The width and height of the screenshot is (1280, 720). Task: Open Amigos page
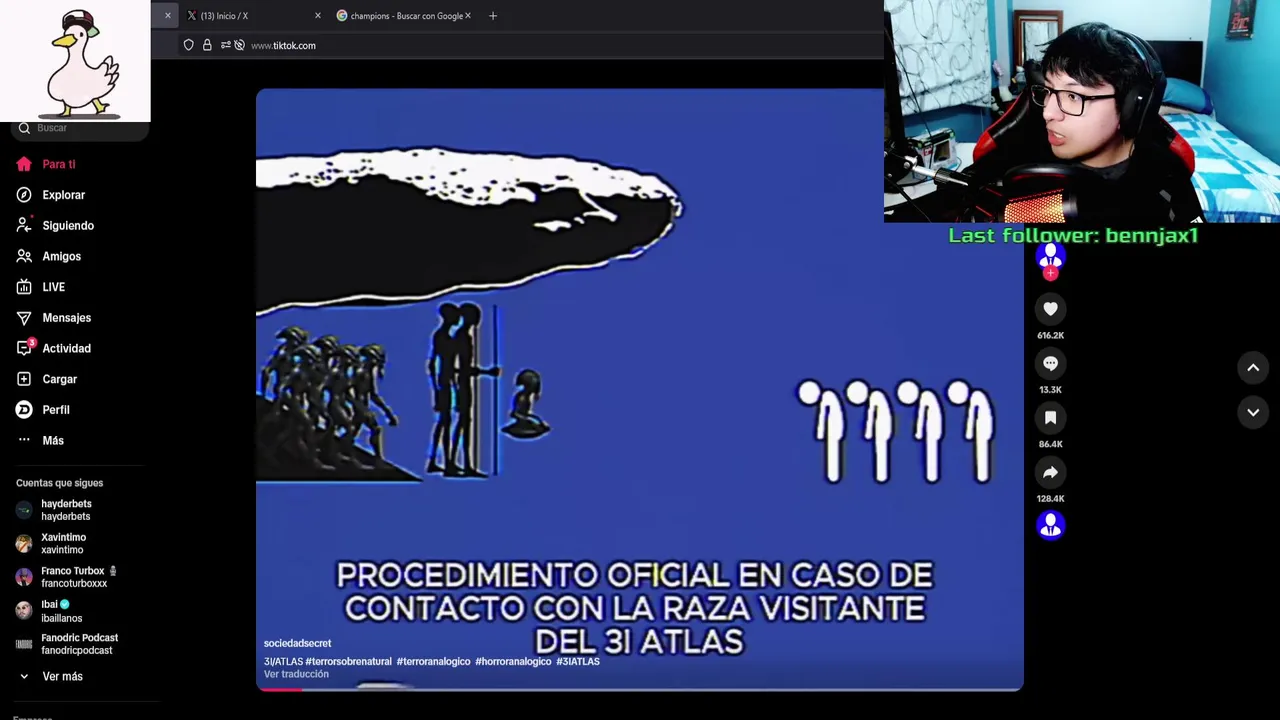[61, 256]
